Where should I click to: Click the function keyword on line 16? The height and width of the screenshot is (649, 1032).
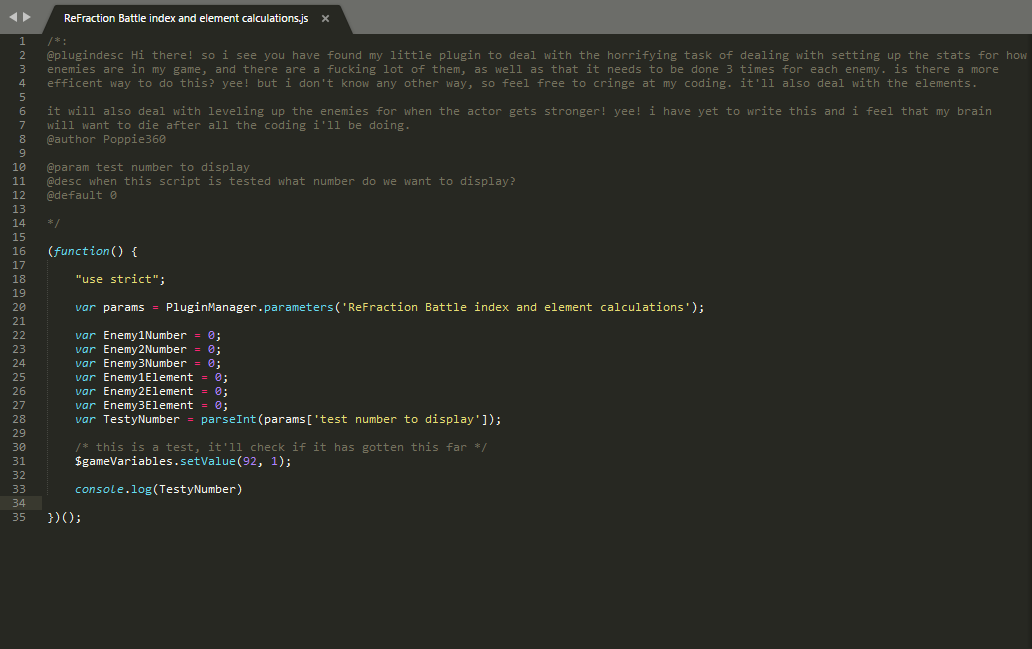click(x=82, y=251)
